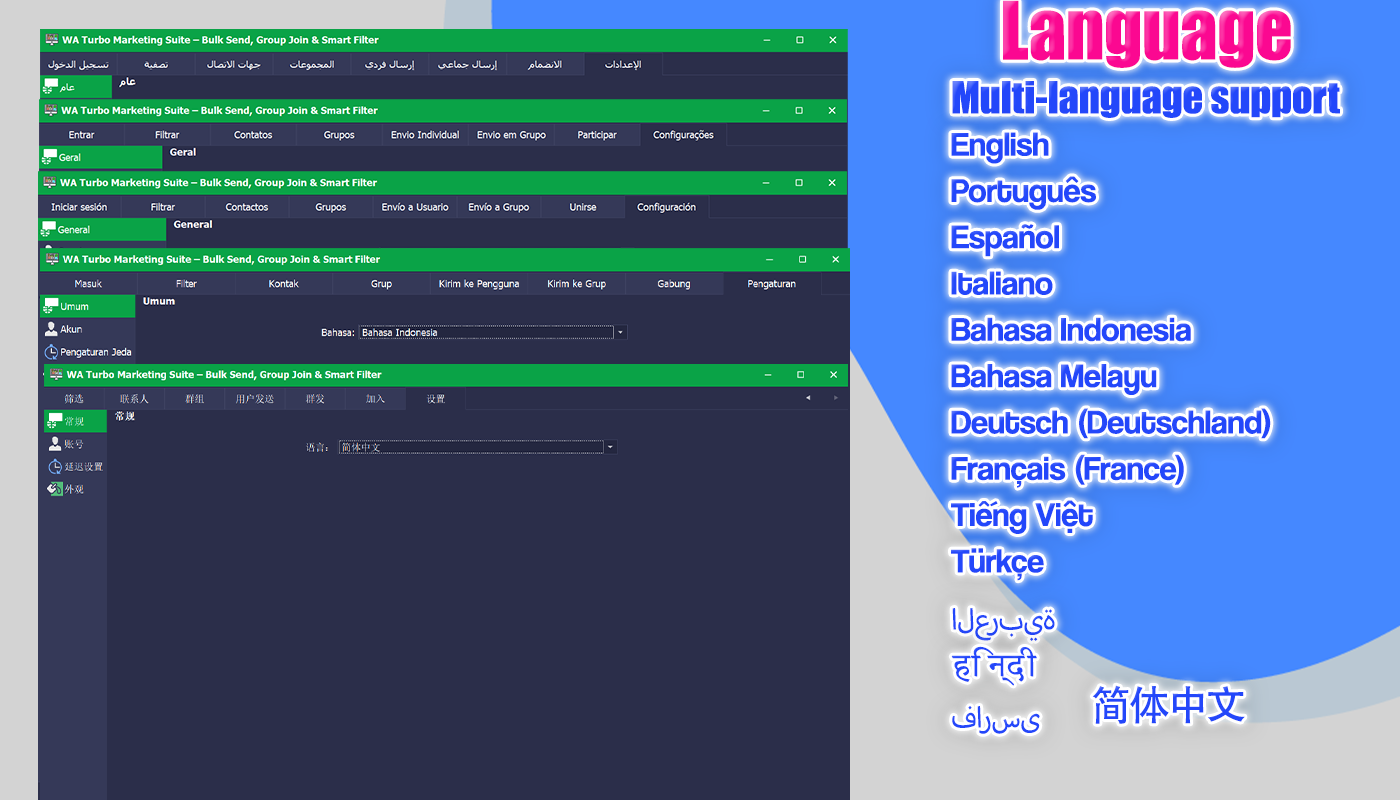
Task: Select the عام icon in the Arabic window
Action: (x=50, y=87)
